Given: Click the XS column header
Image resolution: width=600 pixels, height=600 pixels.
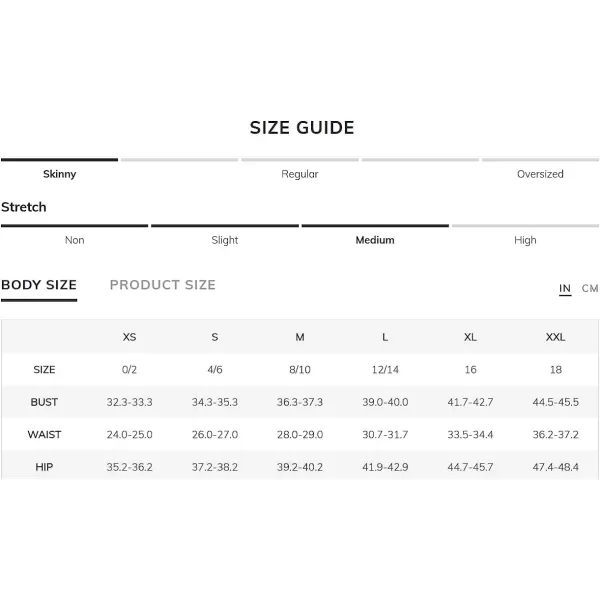Looking at the screenshot, I should (129, 337).
